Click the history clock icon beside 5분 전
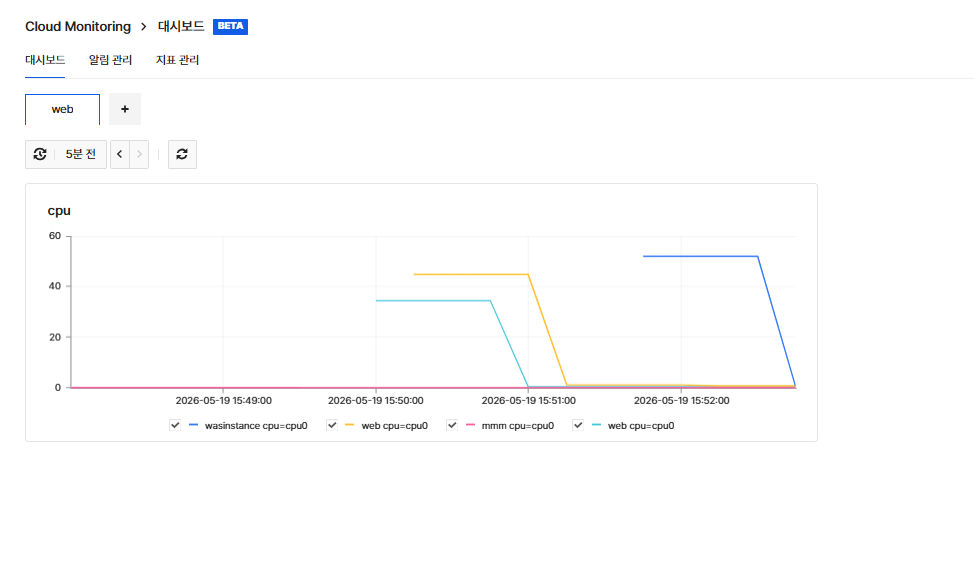 pyautogui.click(x=40, y=154)
